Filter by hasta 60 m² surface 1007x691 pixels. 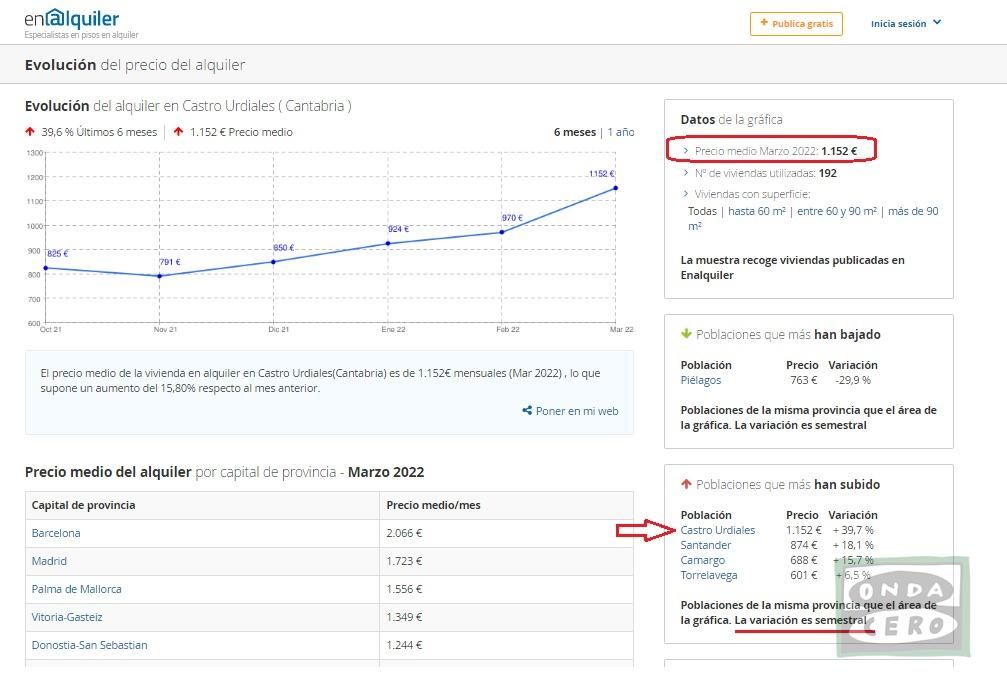pyautogui.click(x=756, y=211)
